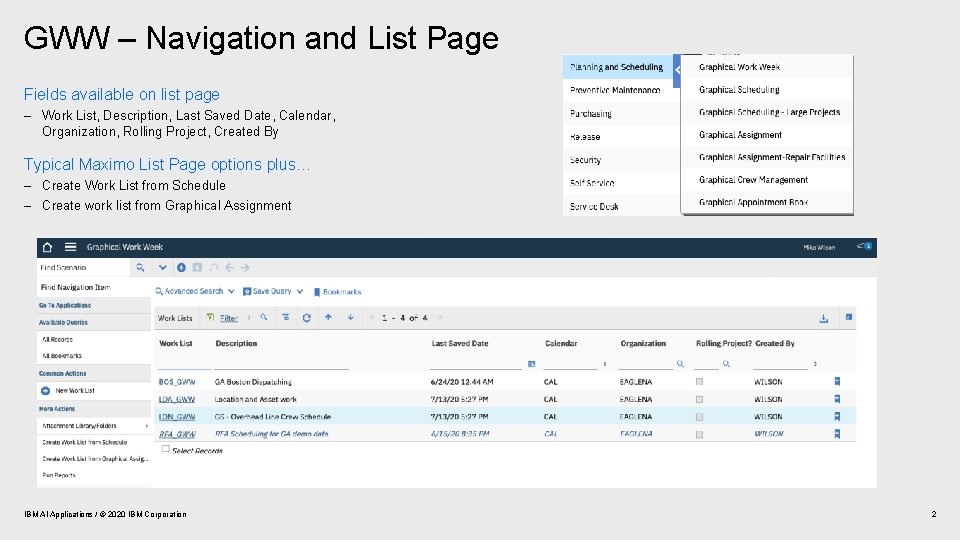Collapse the Work Lists table section

pos(849,317)
